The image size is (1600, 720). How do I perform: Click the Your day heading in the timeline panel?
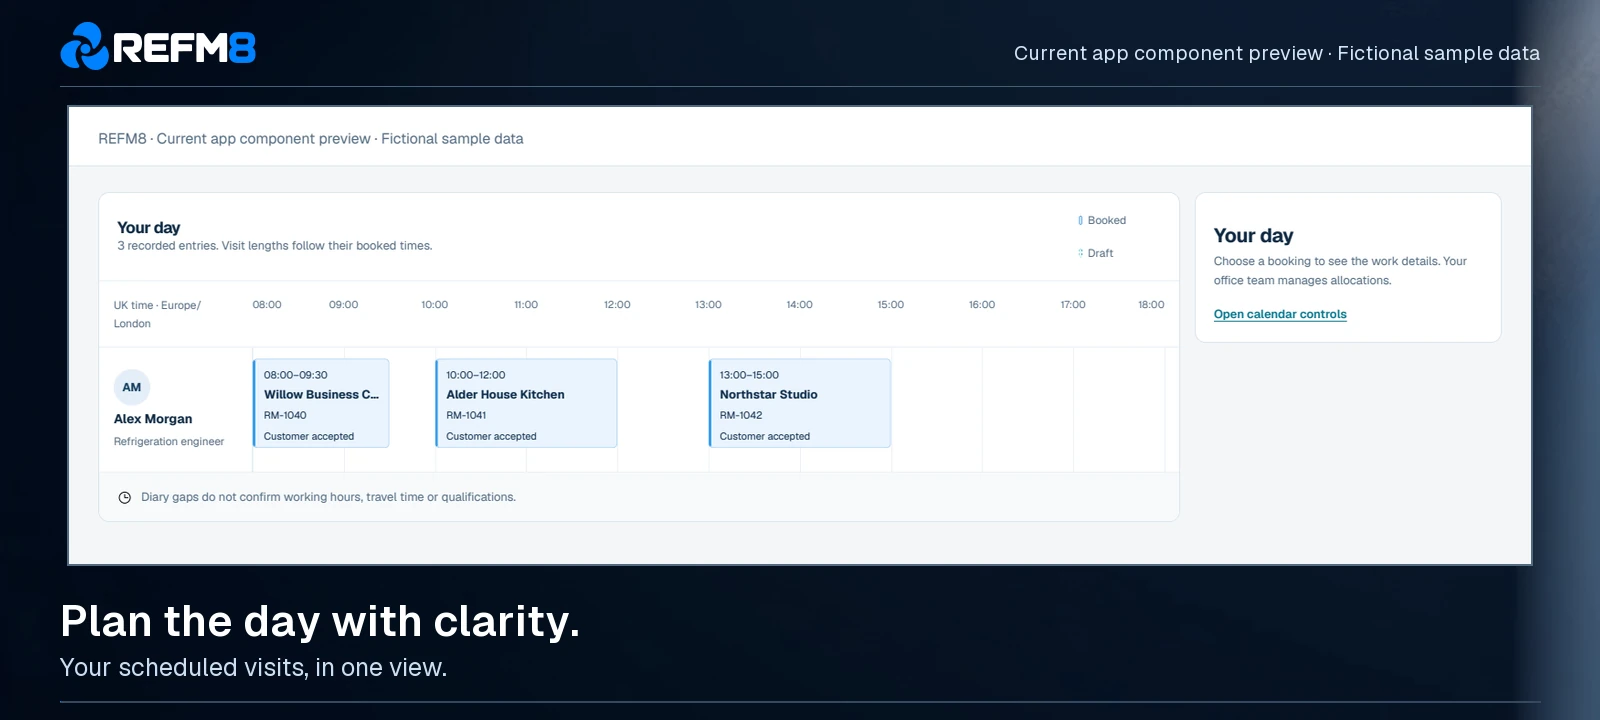[x=149, y=228]
